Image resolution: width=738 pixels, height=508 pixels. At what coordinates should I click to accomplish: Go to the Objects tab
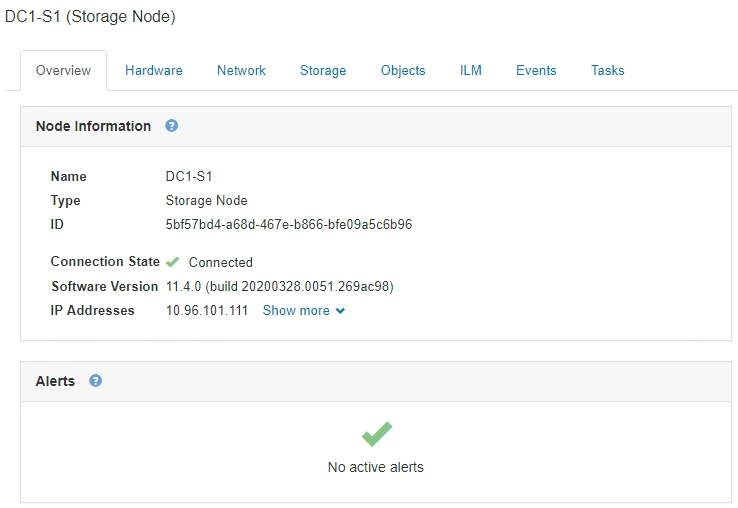pos(403,71)
